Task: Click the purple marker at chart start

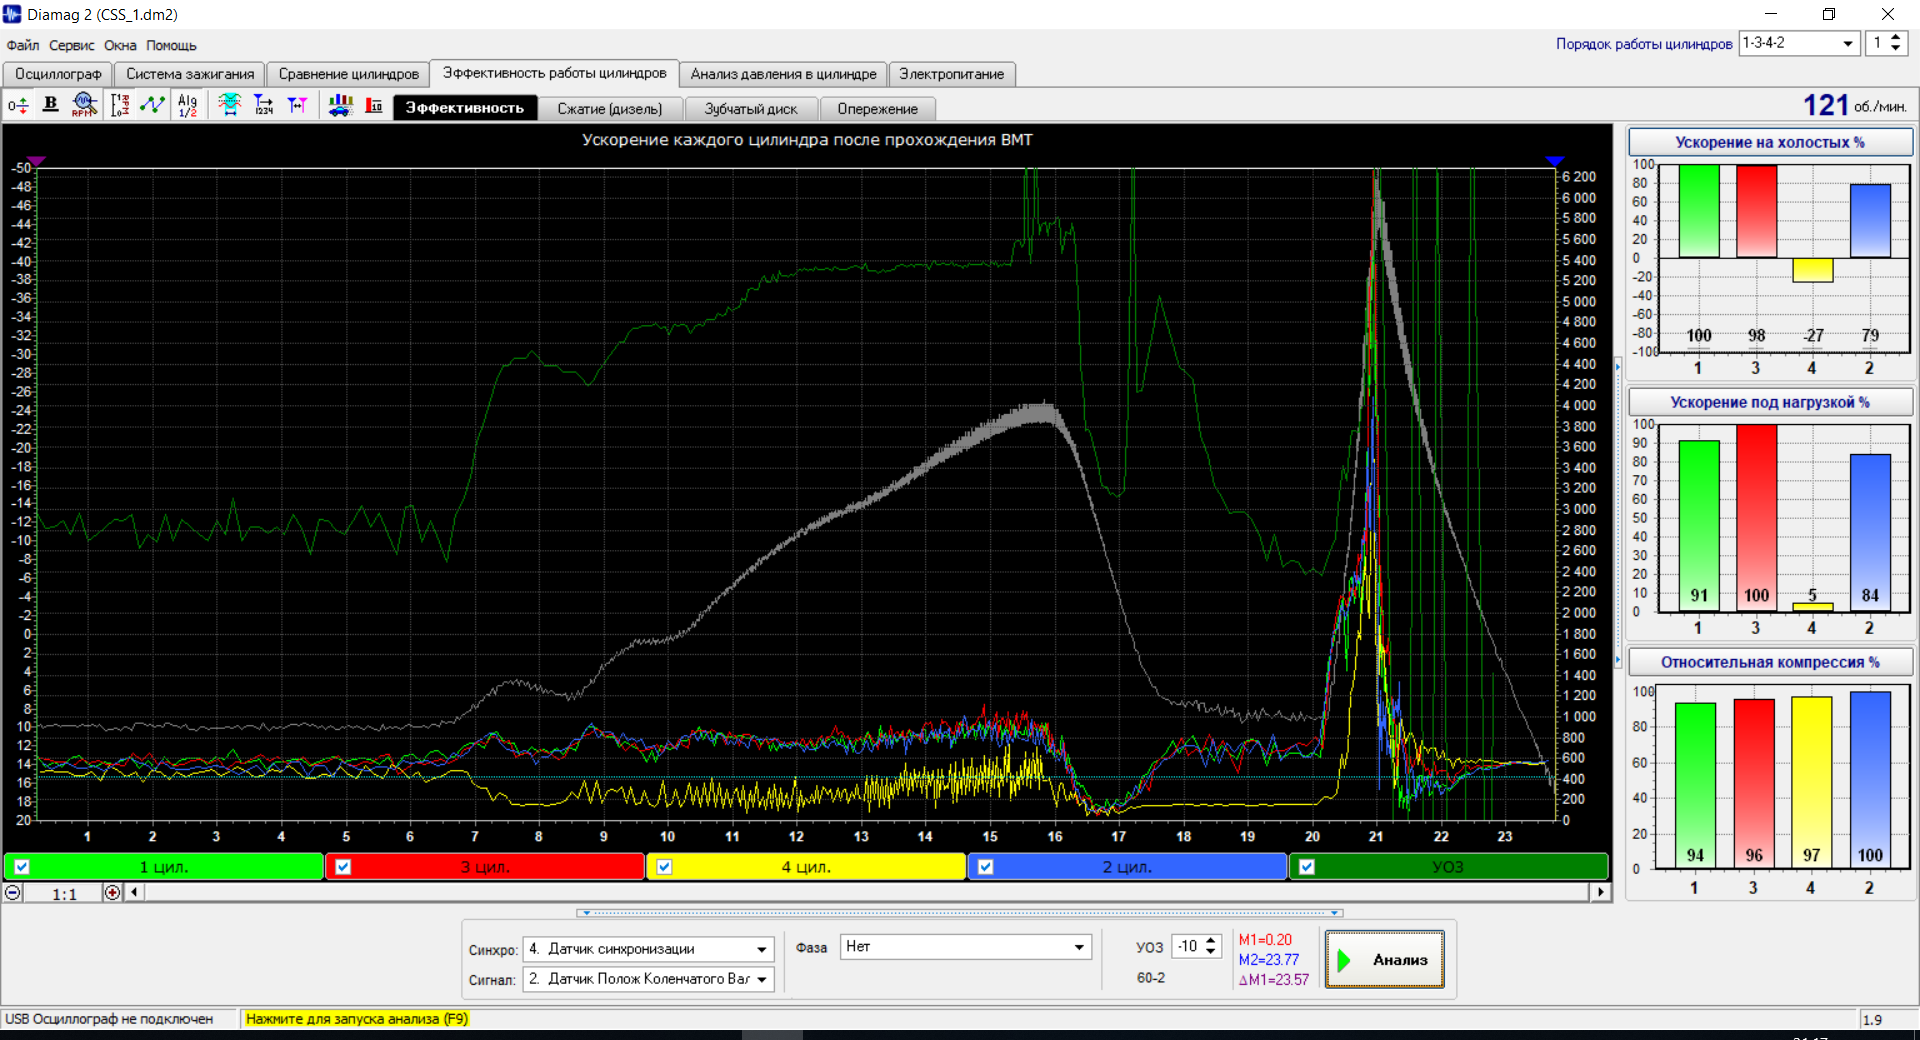Action: 37,161
